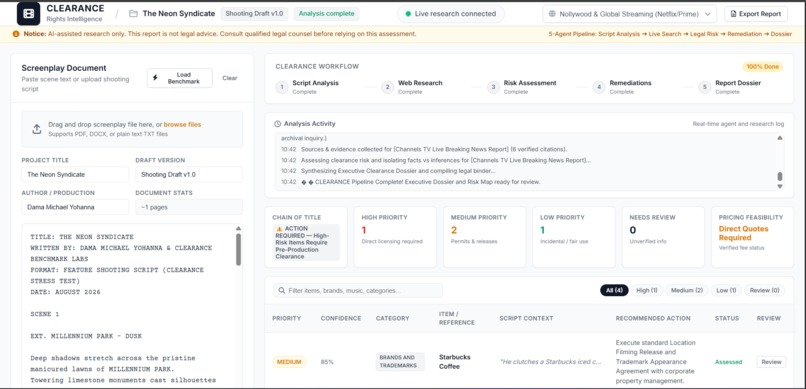Select the Review (0) filter tab
This screenshot has width=806, height=389.
[x=764, y=290]
